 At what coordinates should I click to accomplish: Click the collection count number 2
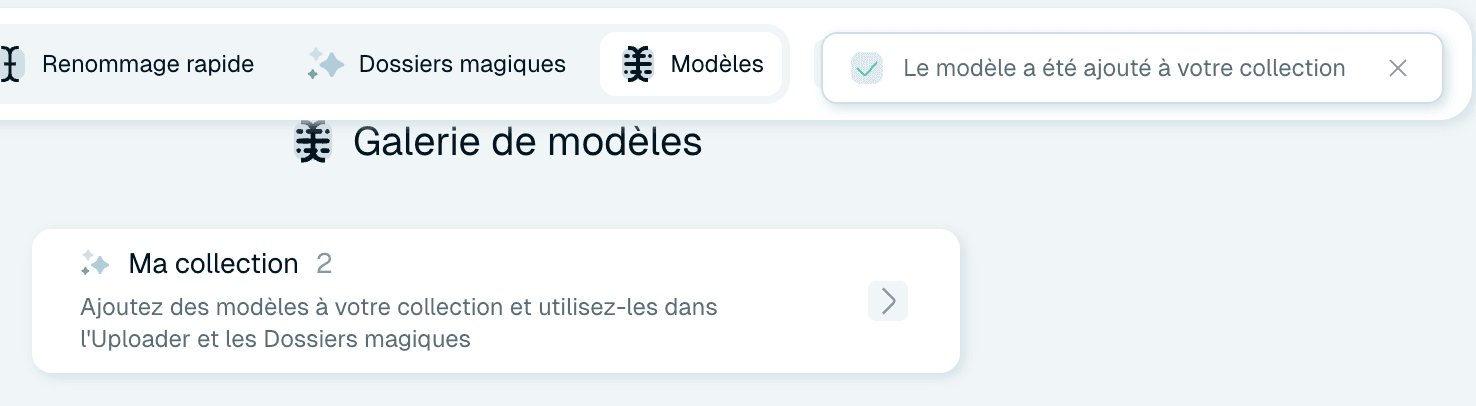pos(324,264)
